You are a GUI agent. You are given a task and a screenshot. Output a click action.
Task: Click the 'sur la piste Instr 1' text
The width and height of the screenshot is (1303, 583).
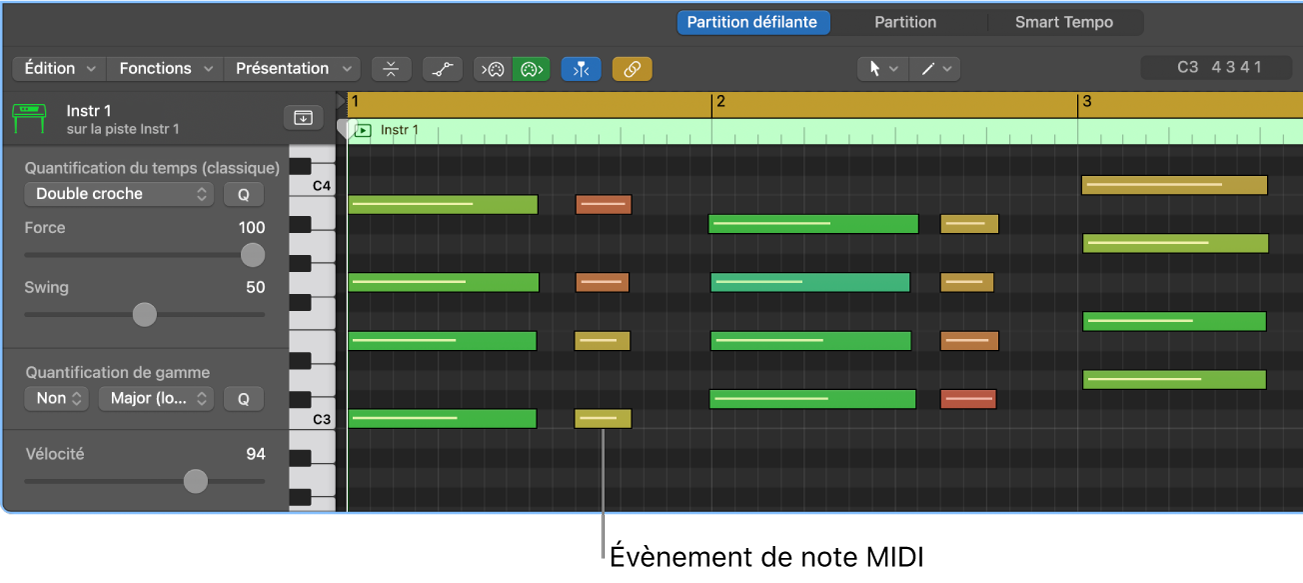pos(123,130)
